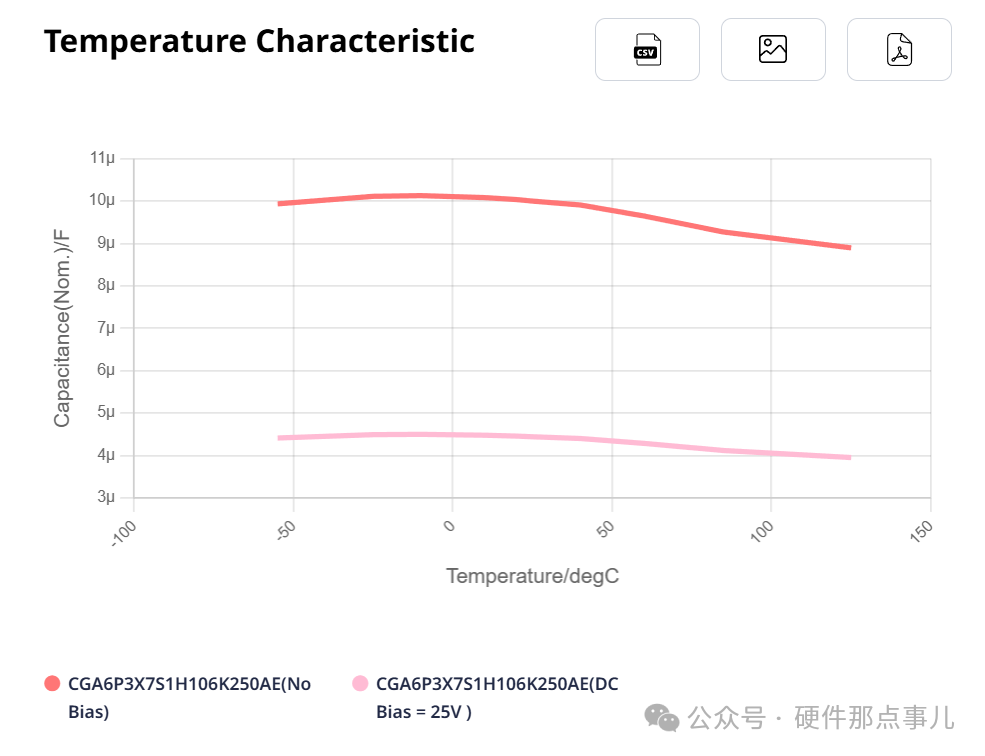Export the chart as a PDF
The image size is (985, 756).
tap(899, 49)
